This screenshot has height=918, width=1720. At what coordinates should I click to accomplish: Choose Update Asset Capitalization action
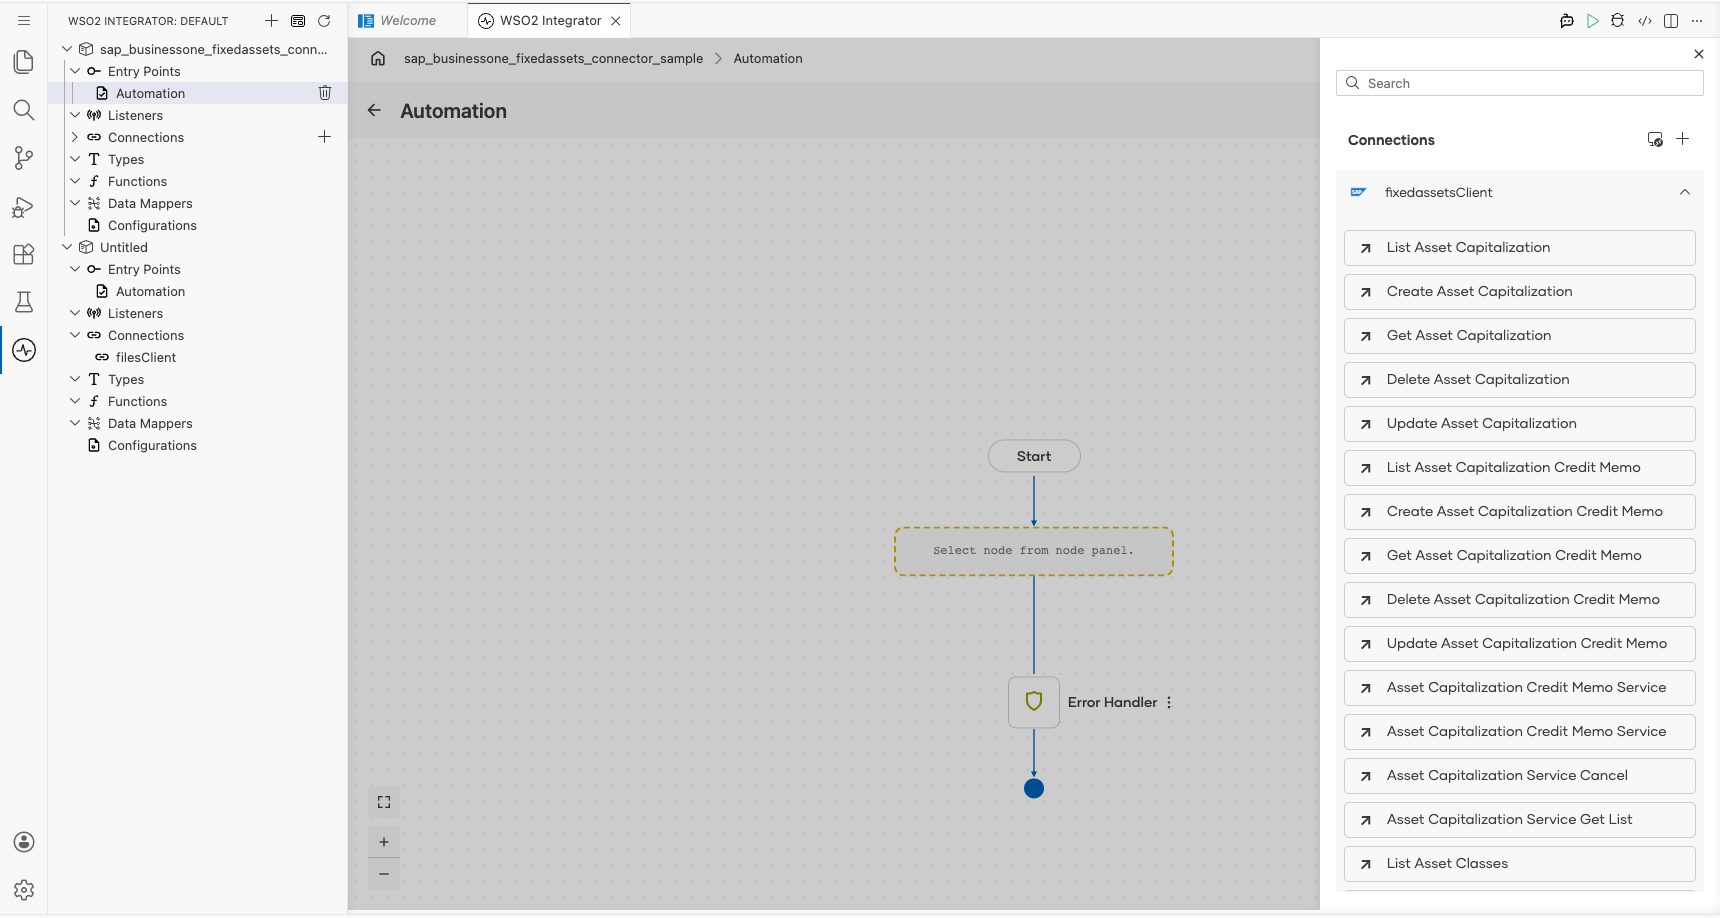(1519, 424)
